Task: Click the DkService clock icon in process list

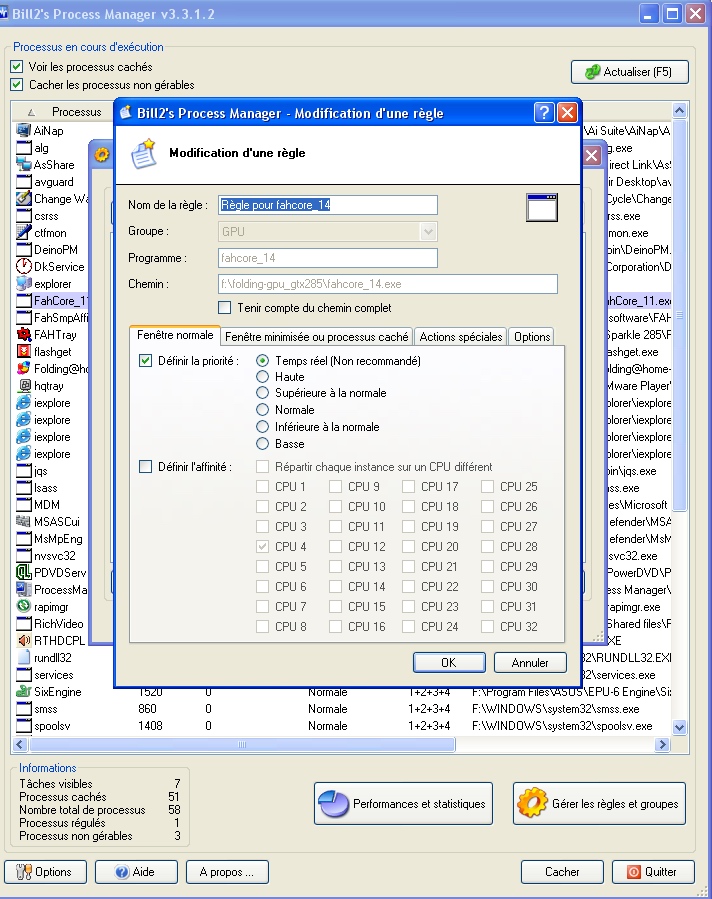Action: (24, 267)
